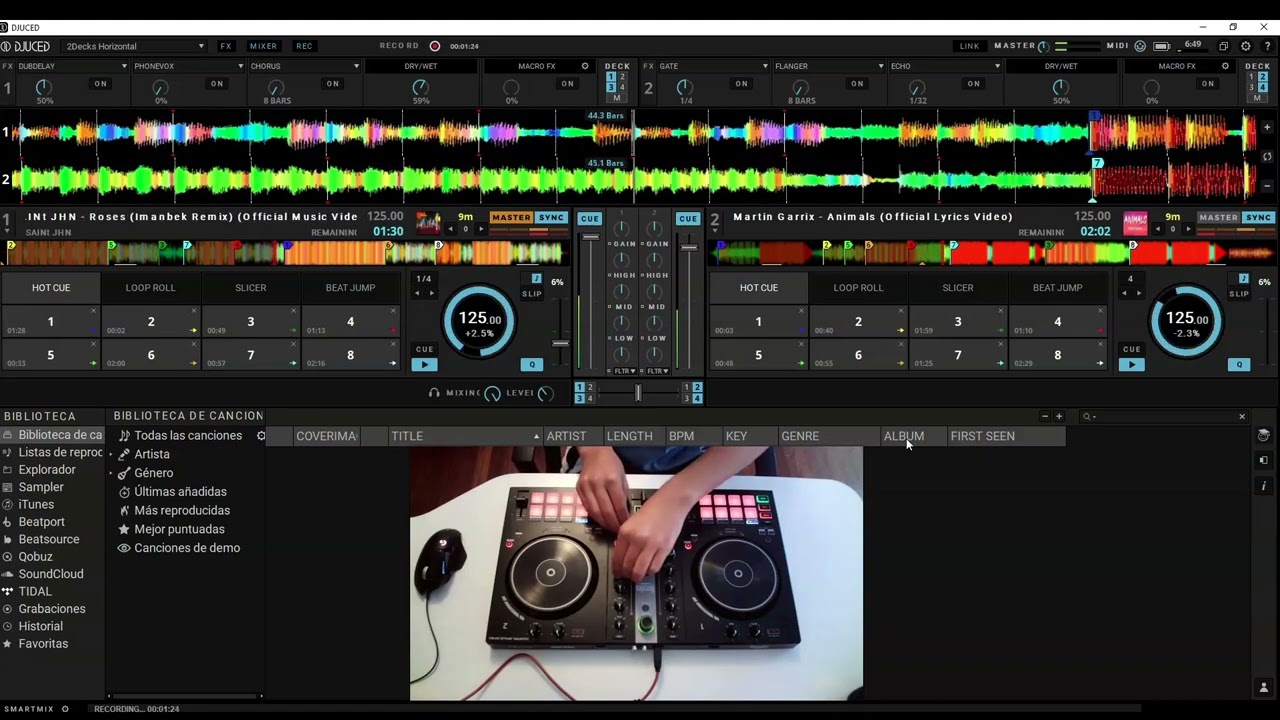Open the help question mark icon
The height and width of the screenshot is (720, 1280).
(x=1267, y=46)
